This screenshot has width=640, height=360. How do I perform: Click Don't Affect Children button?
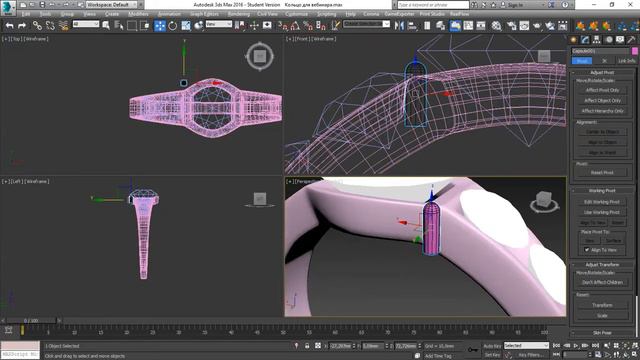tap(602, 282)
